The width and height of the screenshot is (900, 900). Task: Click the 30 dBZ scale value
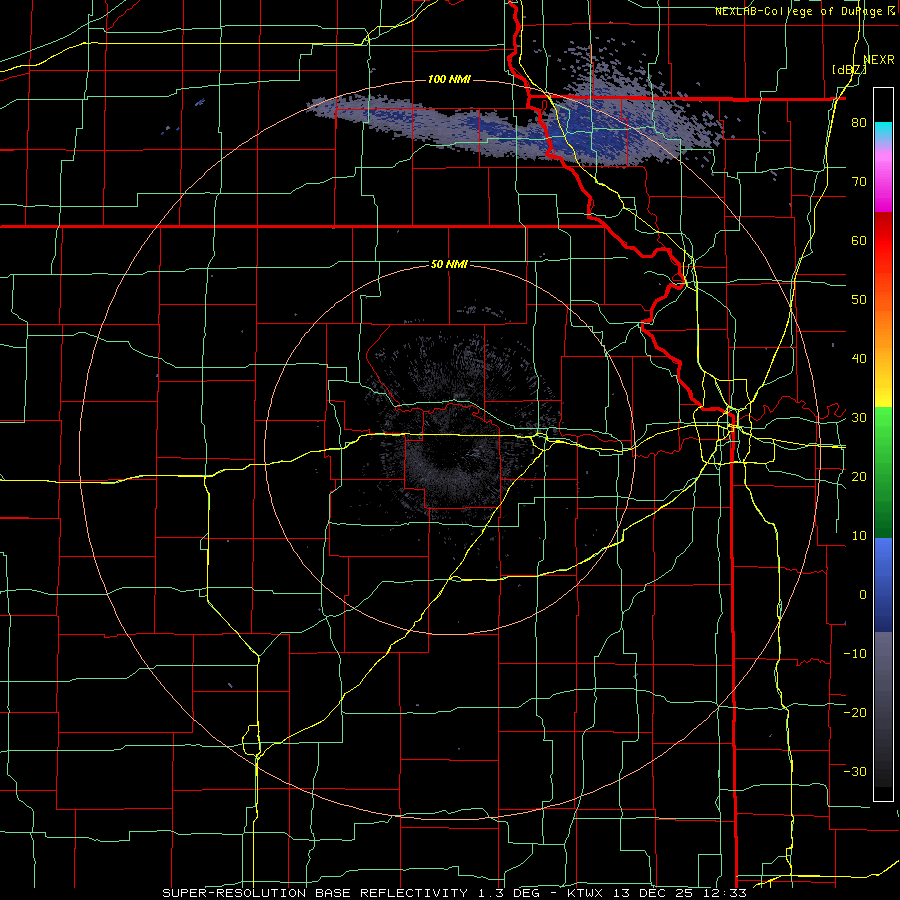pos(859,418)
